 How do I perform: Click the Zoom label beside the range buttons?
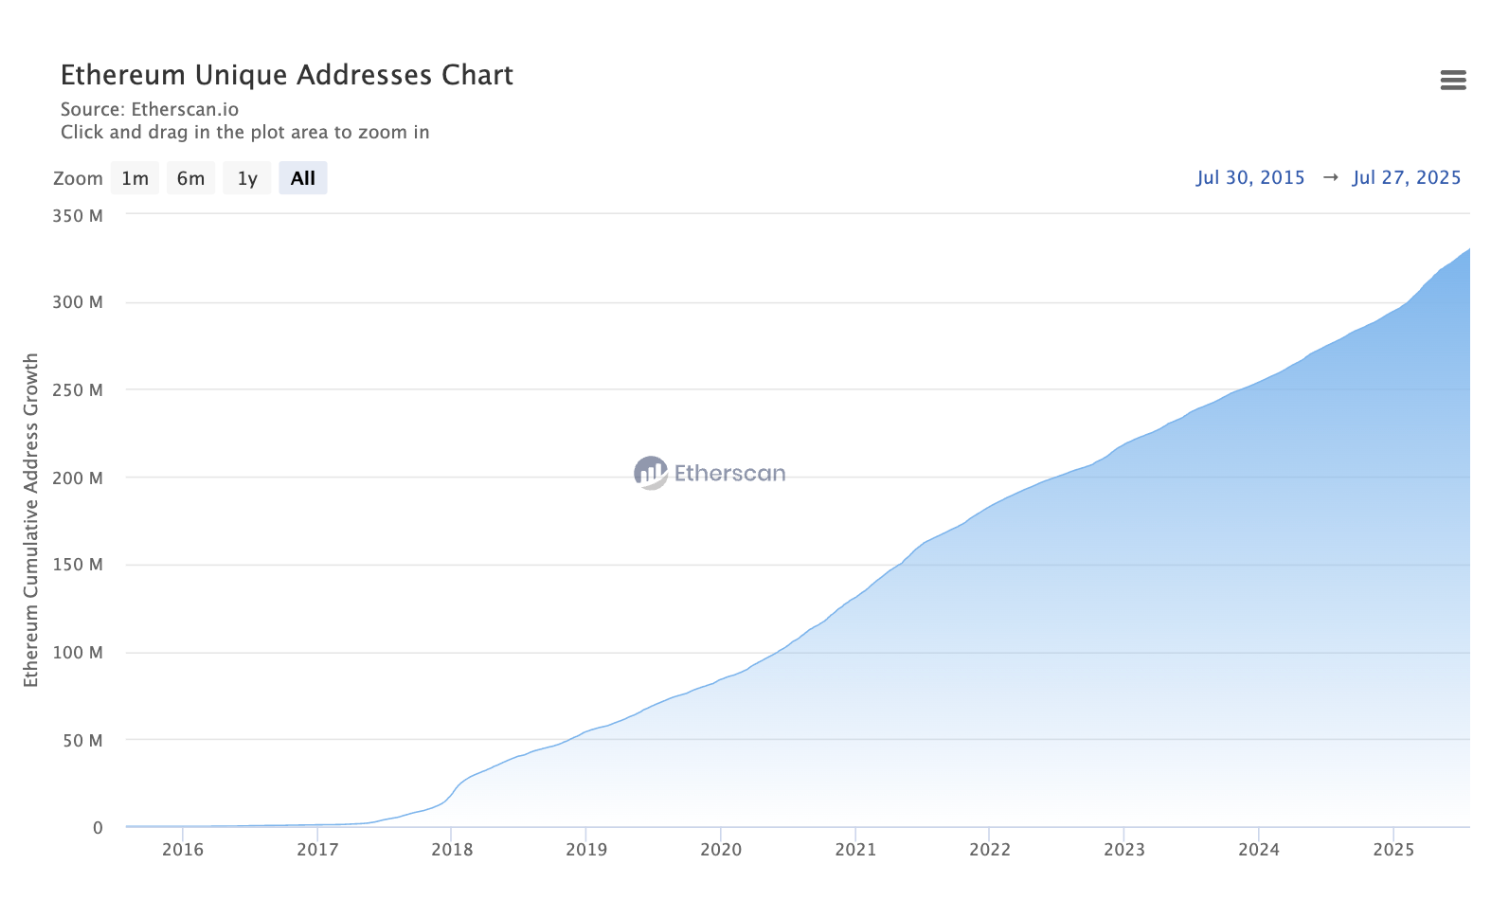[78, 178]
